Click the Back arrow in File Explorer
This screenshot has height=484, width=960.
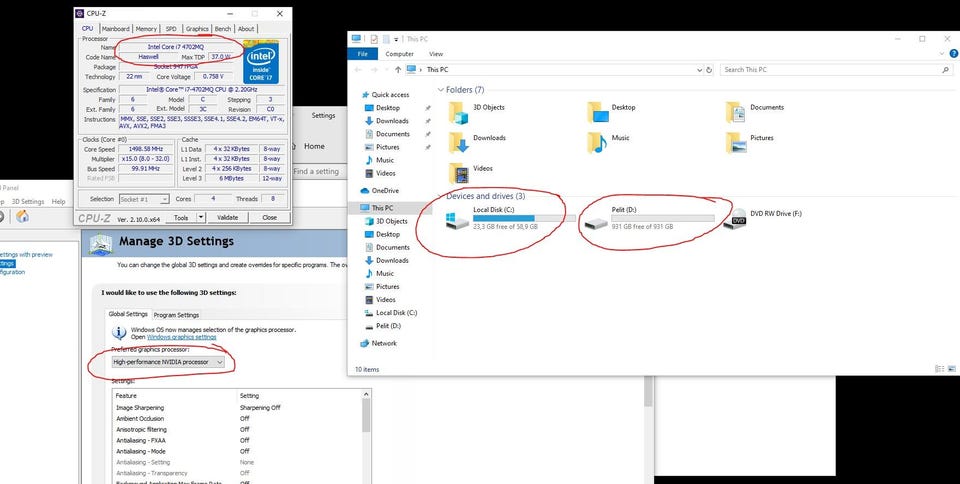click(359, 70)
